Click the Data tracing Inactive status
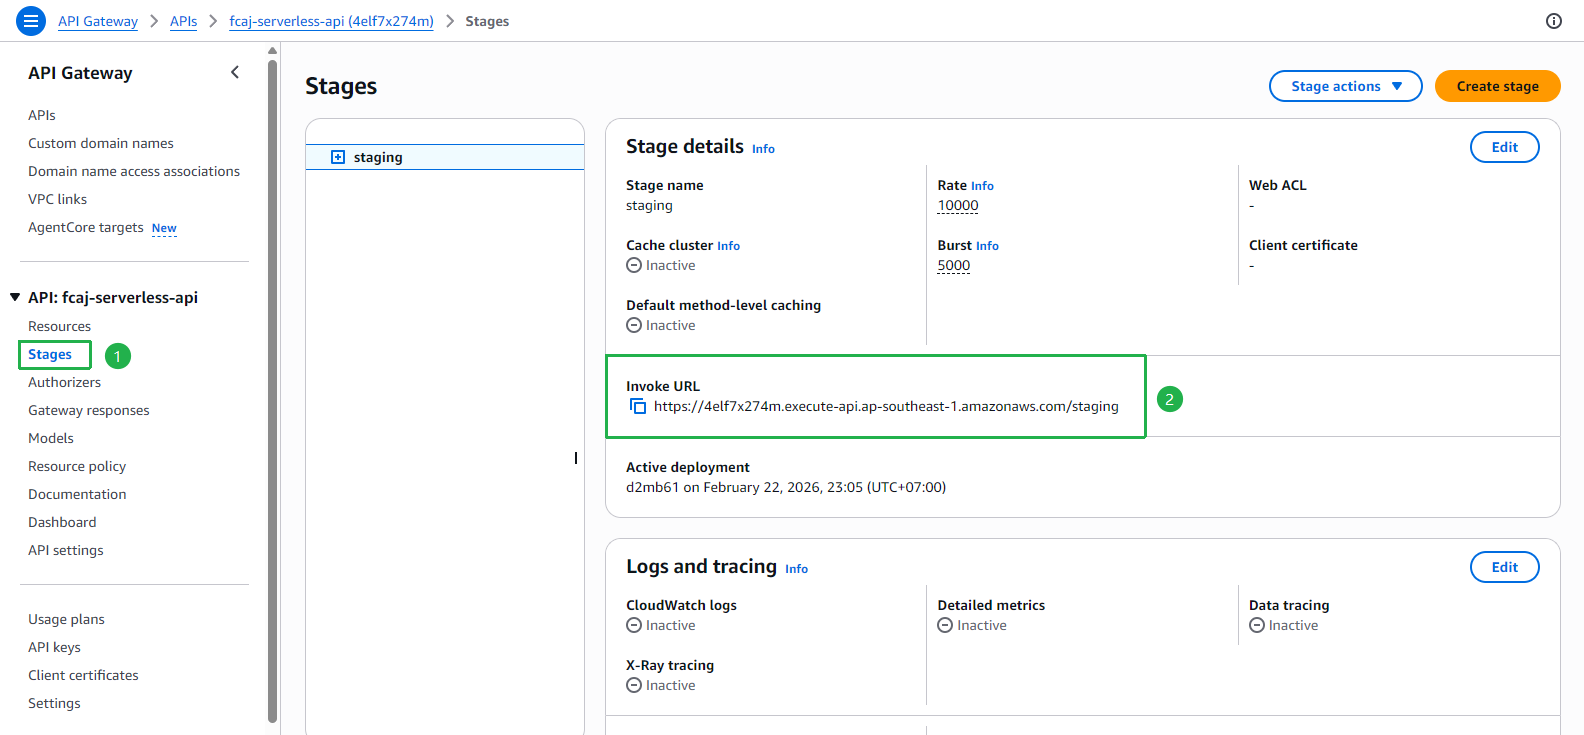Viewport: 1584px width, 735px height. (x=1284, y=625)
